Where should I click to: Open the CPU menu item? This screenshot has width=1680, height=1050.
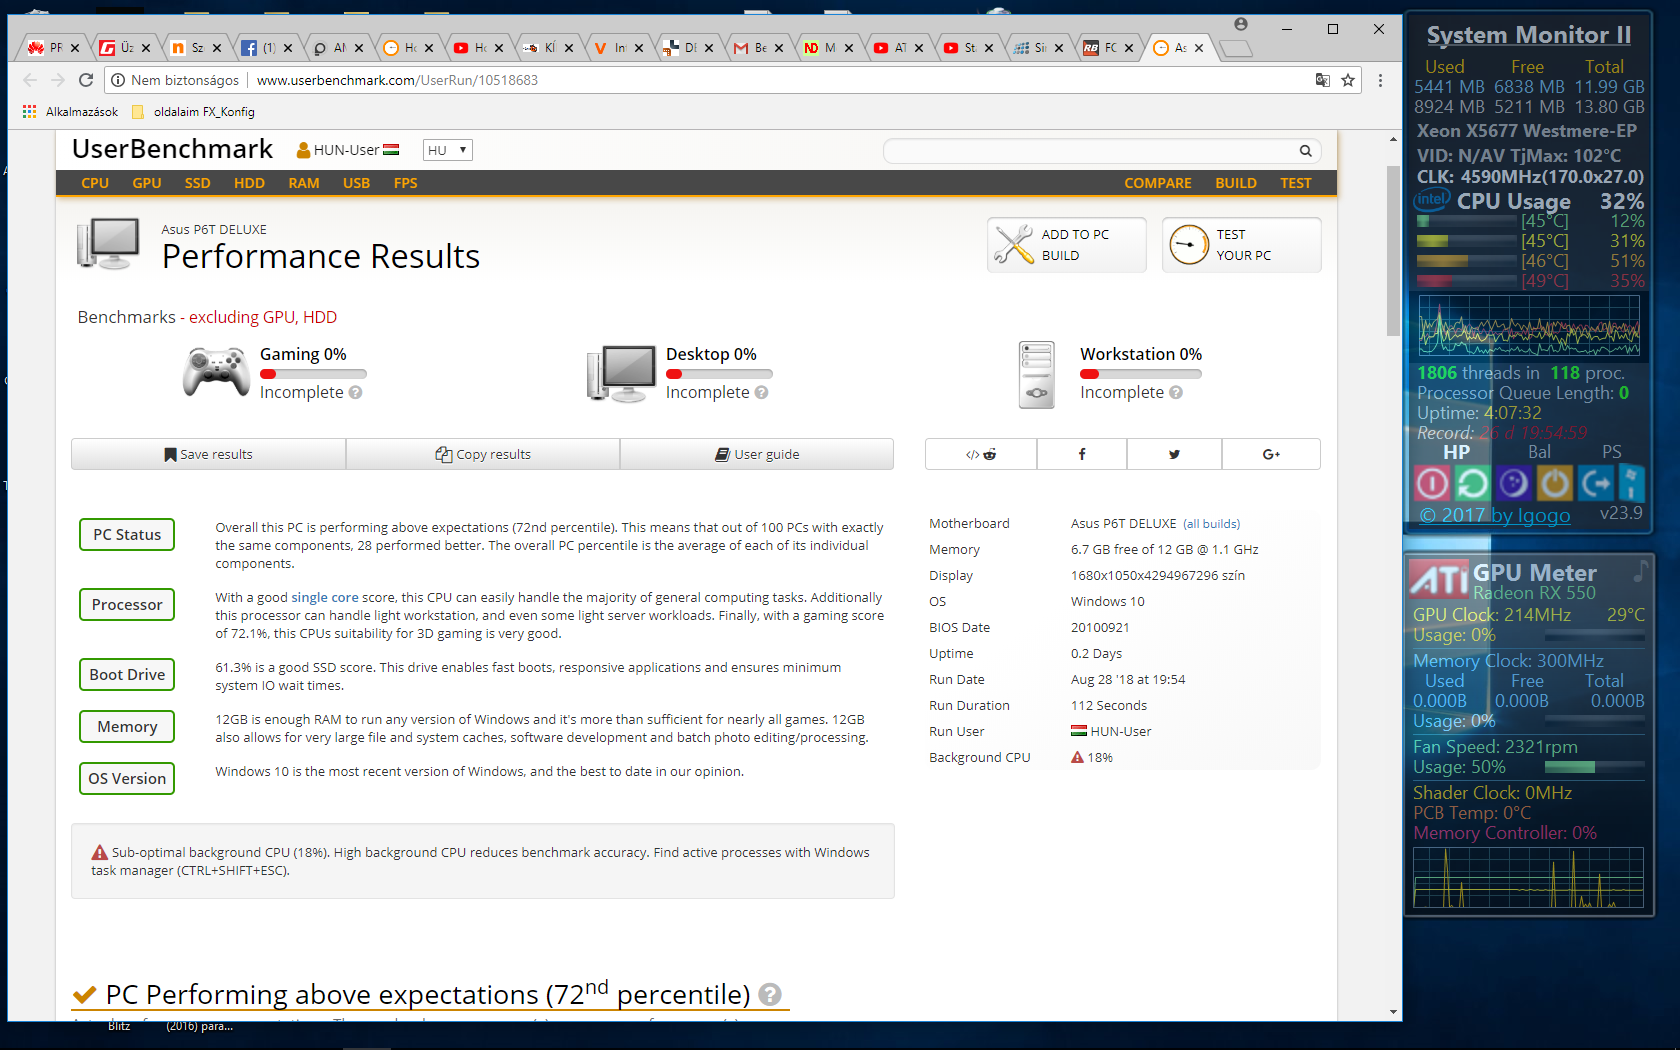[x=95, y=183]
